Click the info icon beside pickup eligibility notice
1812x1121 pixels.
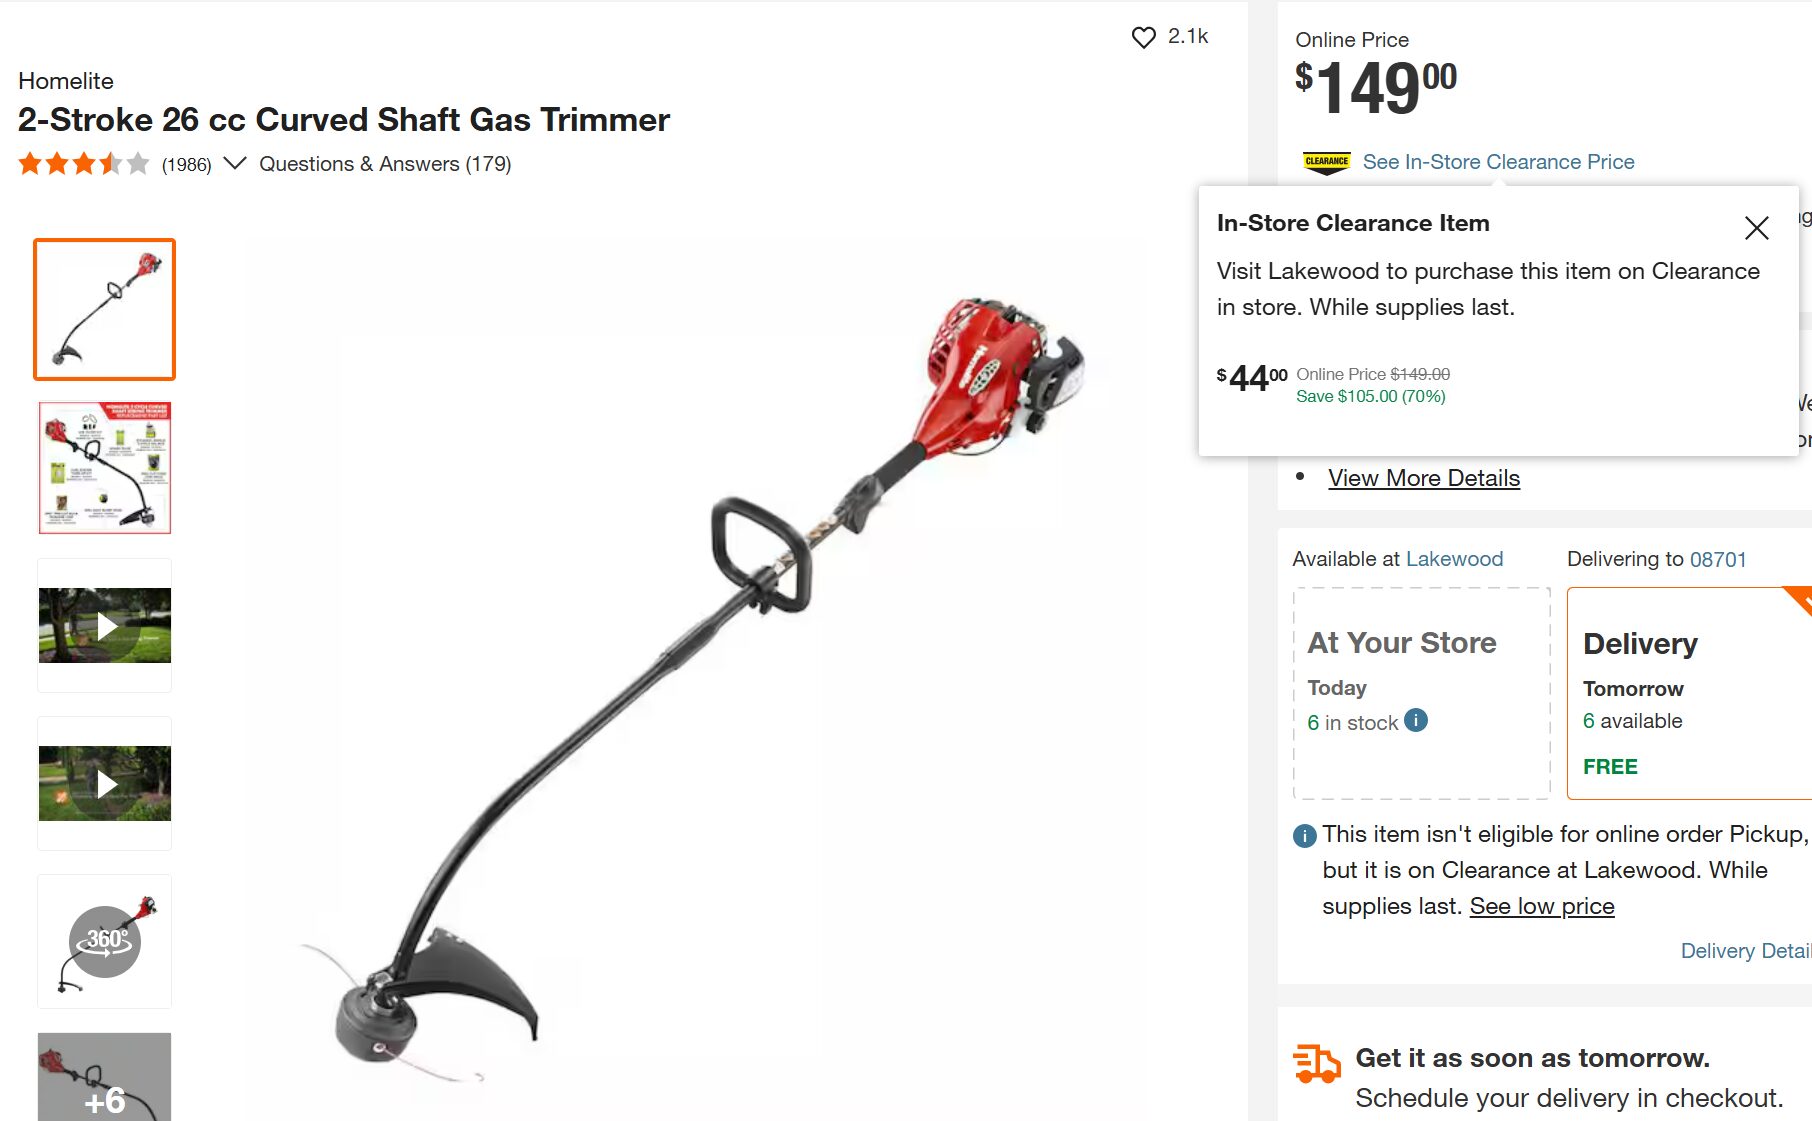tap(1304, 836)
